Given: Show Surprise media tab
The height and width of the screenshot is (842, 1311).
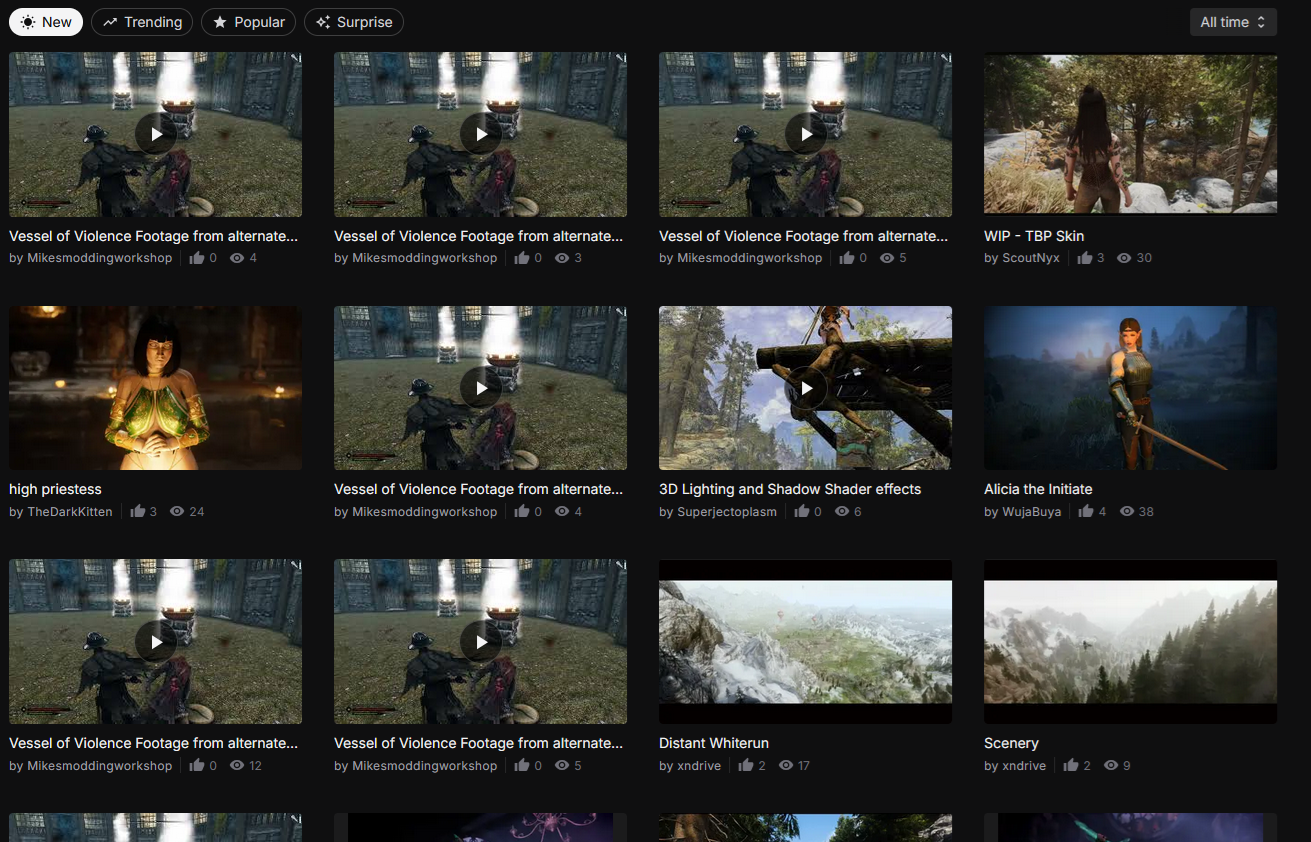Looking at the screenshot, I should pos(354,22).
